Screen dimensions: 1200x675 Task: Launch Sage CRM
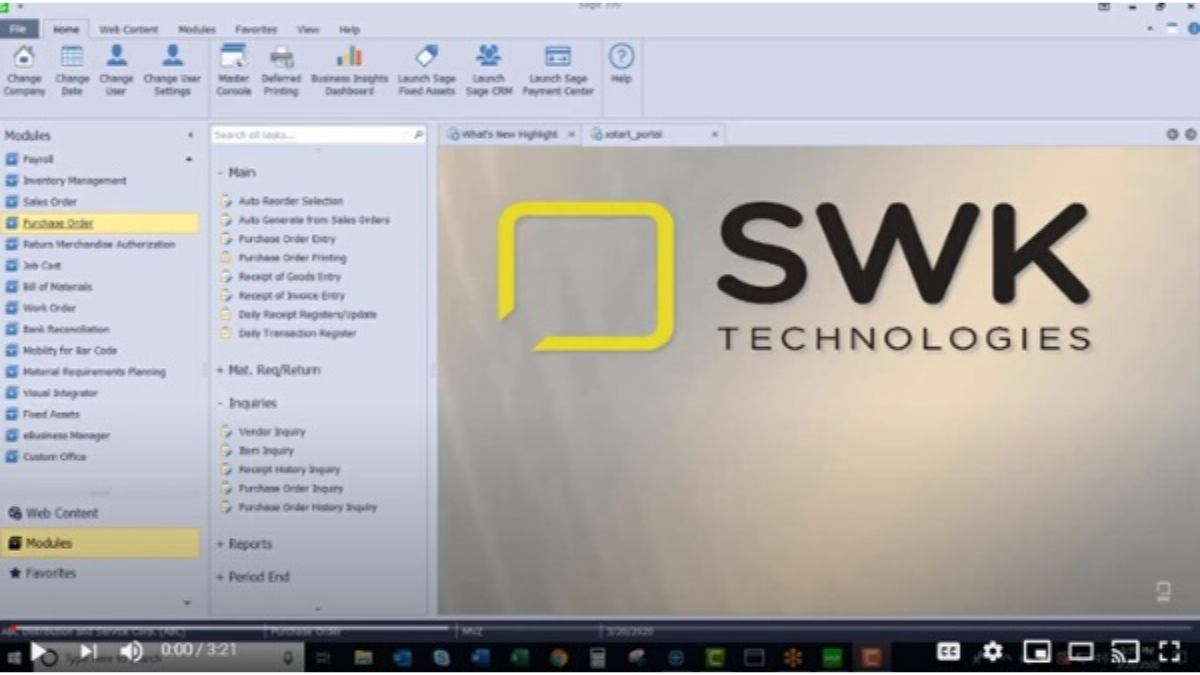tap(488, 70)
